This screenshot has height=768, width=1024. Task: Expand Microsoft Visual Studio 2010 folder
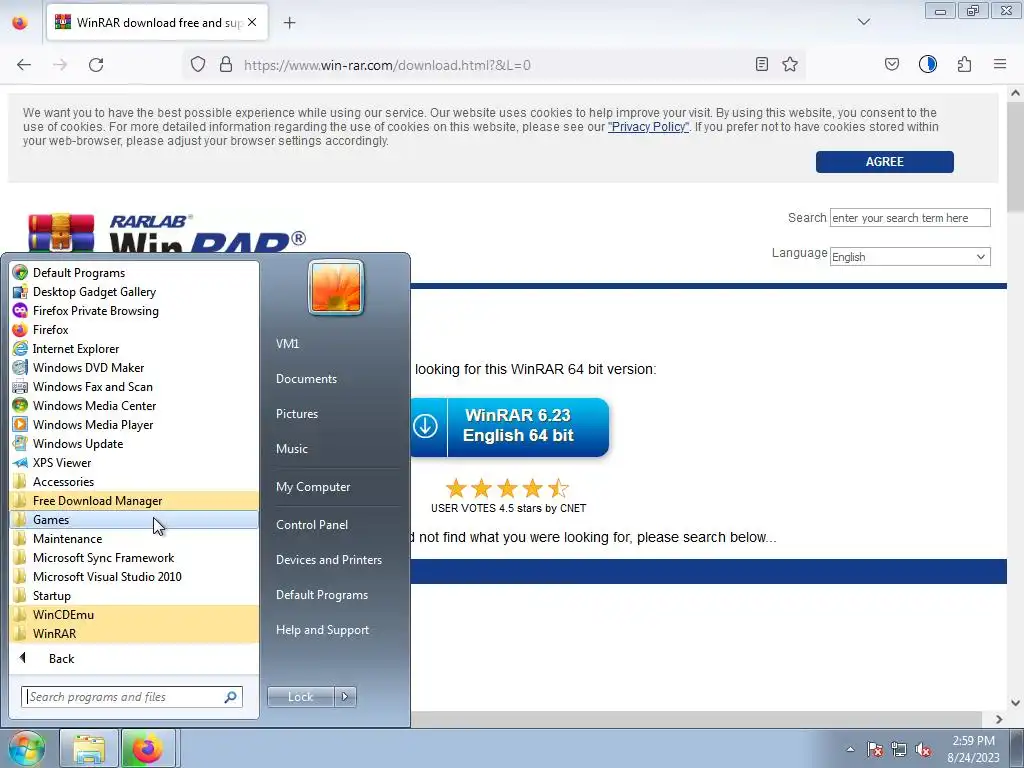134,577
